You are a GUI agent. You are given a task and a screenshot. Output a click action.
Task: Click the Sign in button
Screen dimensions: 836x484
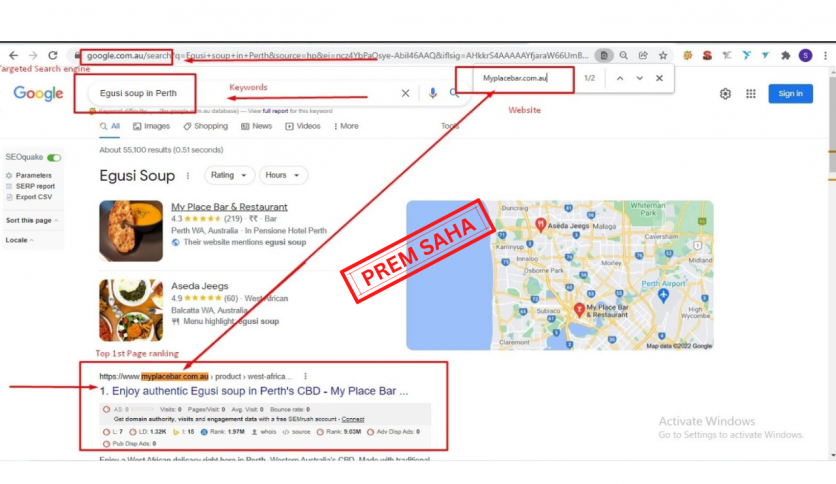[x=790, y=94]
